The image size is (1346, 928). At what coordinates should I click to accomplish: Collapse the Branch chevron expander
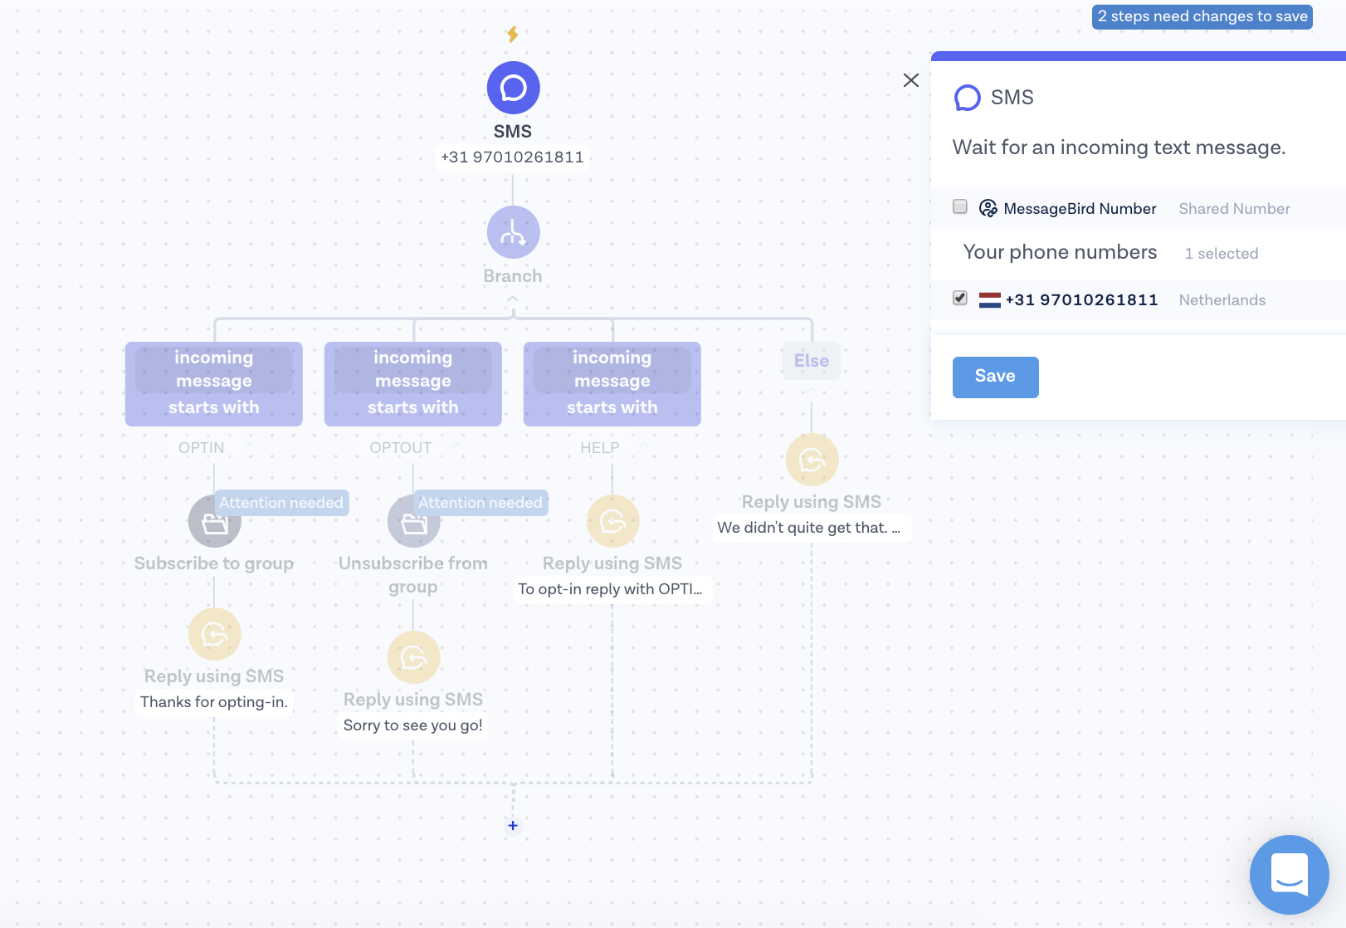(513, 299)
